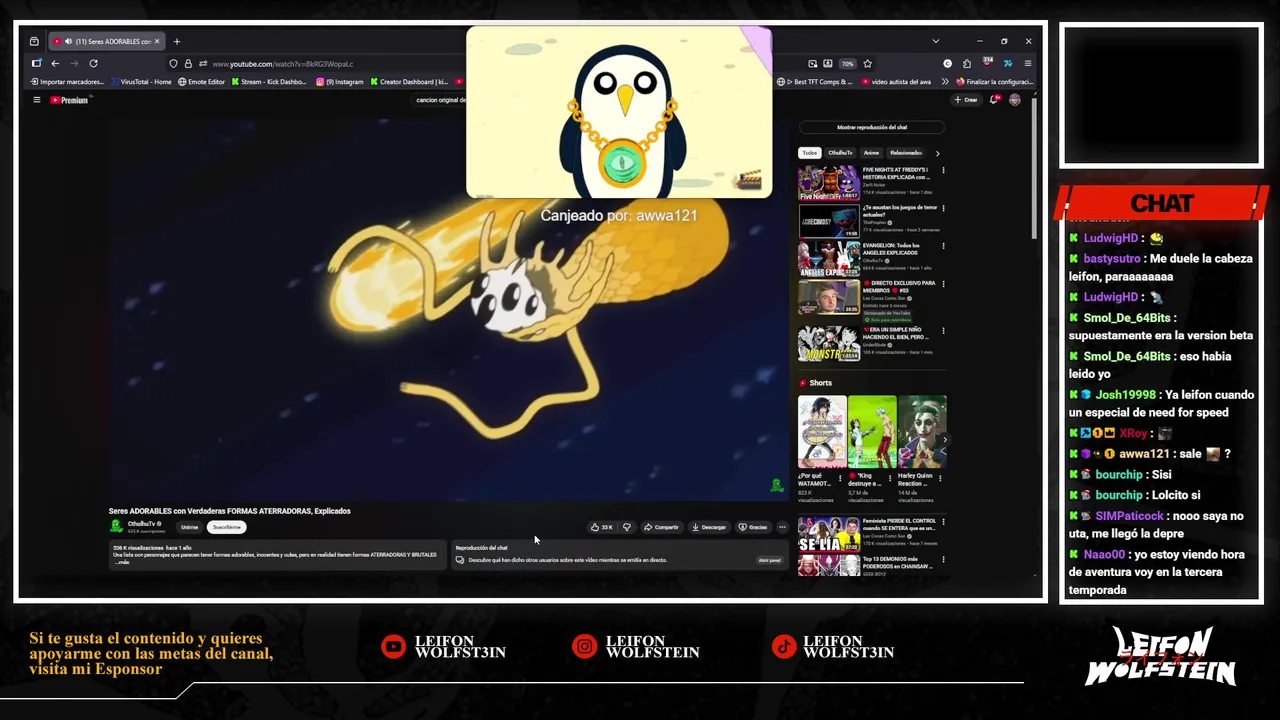
Task: Click the Finalizar la configuración item
Action: 995,82
